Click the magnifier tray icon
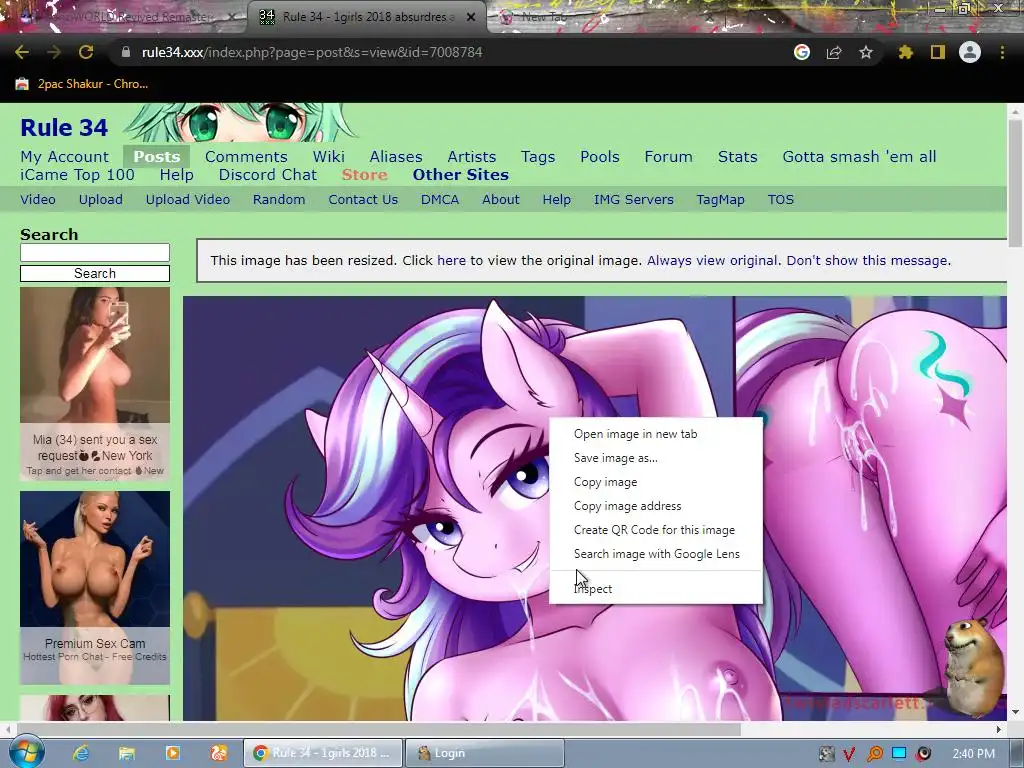 pyautogui.click(x=874, y=754)
